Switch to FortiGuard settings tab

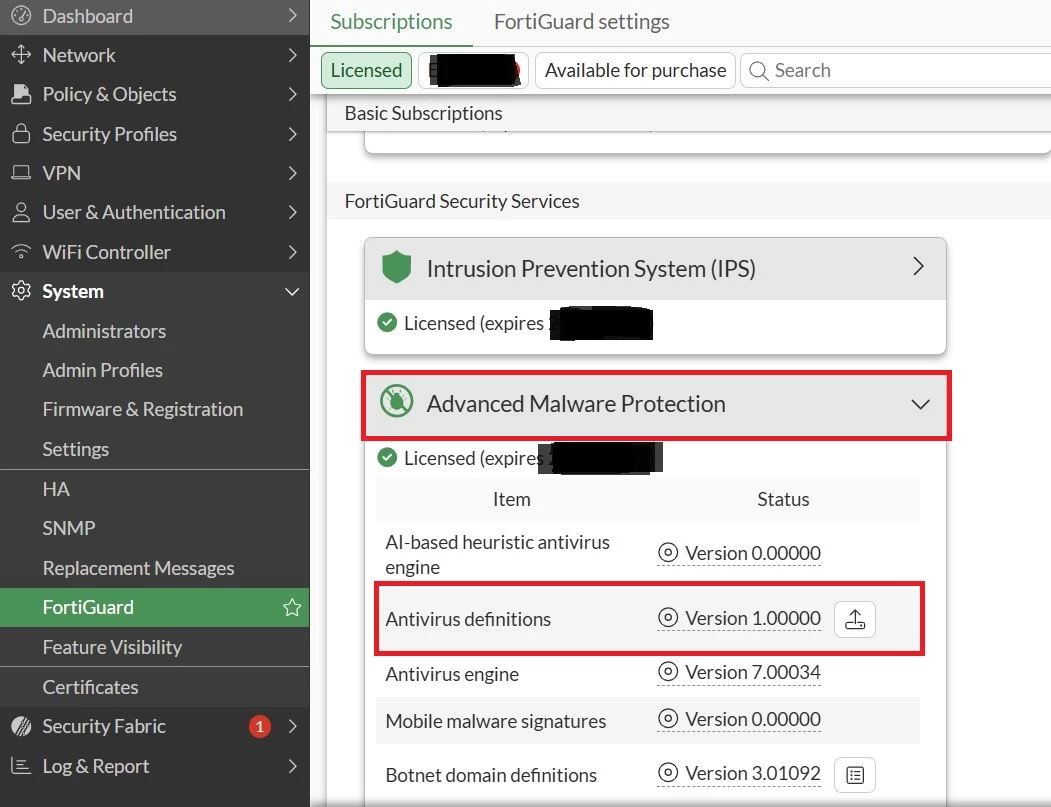(x=581, y=22)
